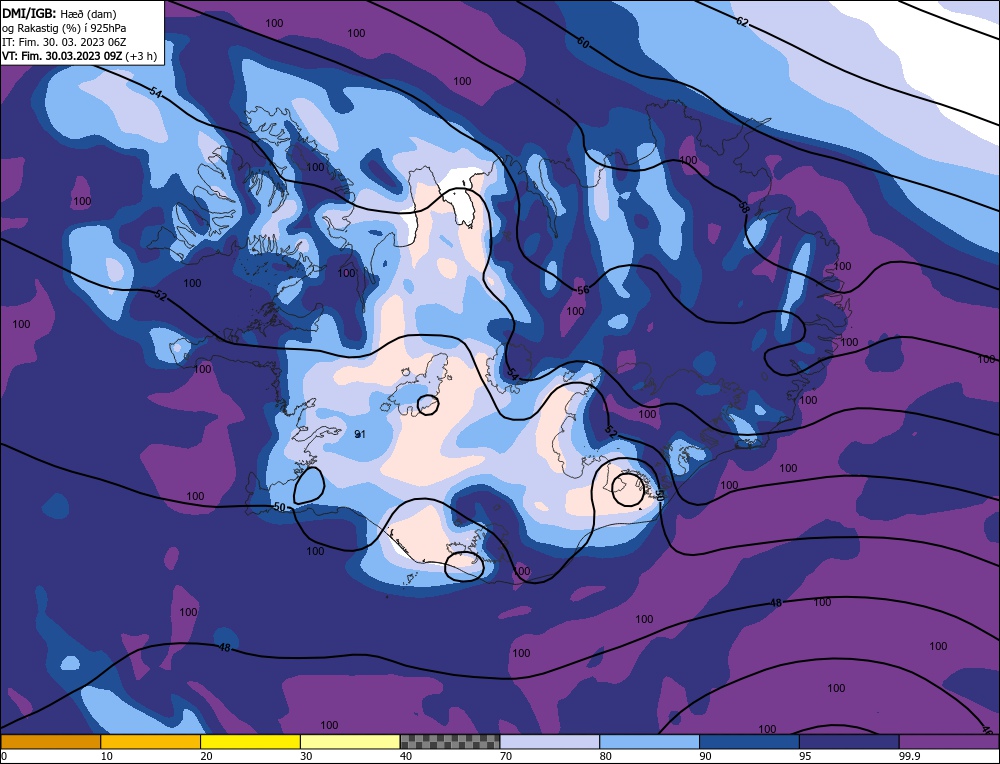Screen dimensions: 1000x764
Task: Click the '95' legend scale value
Action: pos(805,756)
